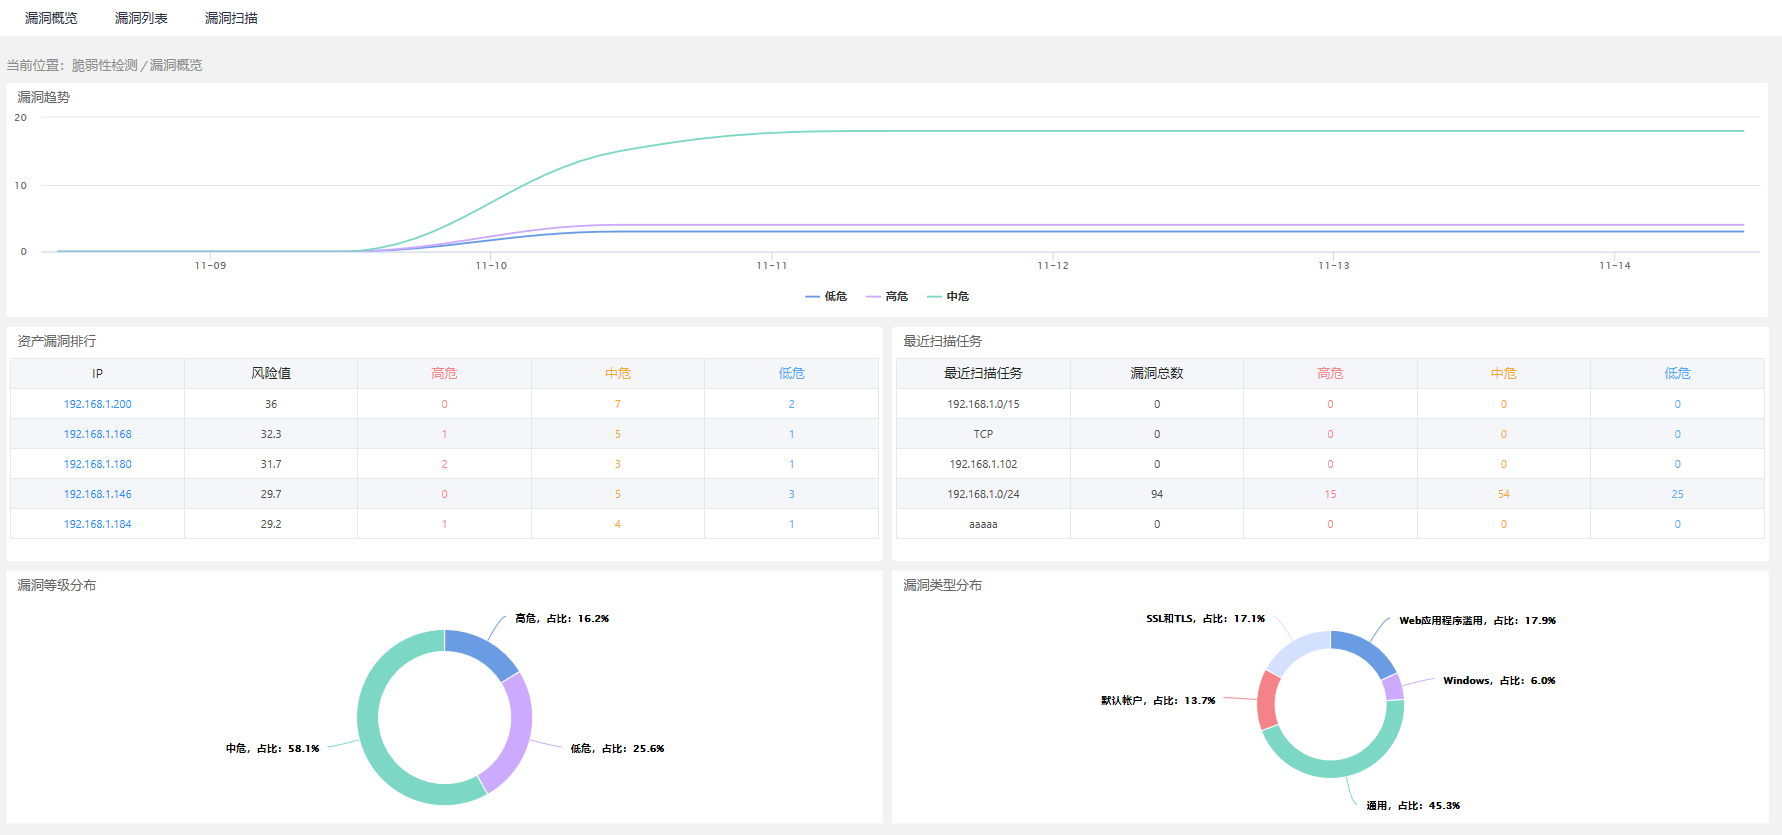Toggle 高危 series in trend legend
This screenshot has height=835, width=1782.
click(888, 296)
